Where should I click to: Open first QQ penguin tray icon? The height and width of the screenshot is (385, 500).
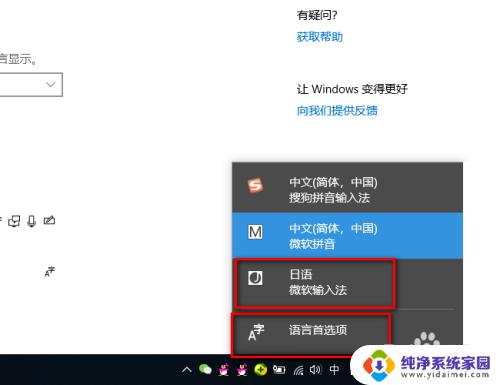pos(223,369)
